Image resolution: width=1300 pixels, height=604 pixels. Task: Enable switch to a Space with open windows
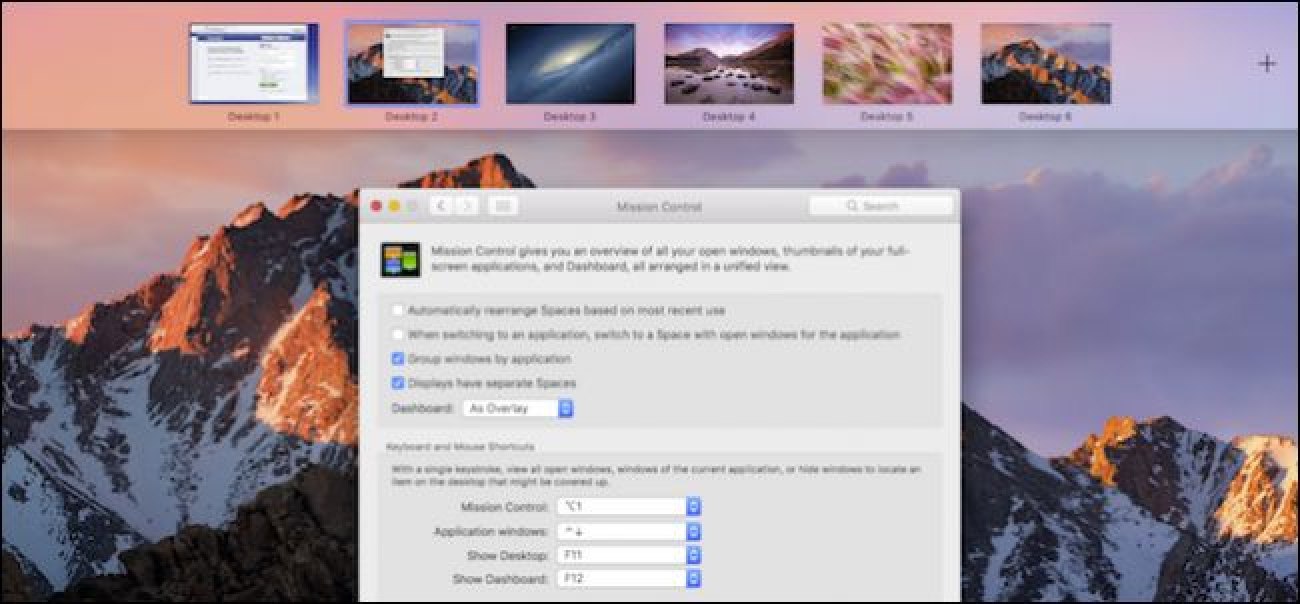click(398, 335)
